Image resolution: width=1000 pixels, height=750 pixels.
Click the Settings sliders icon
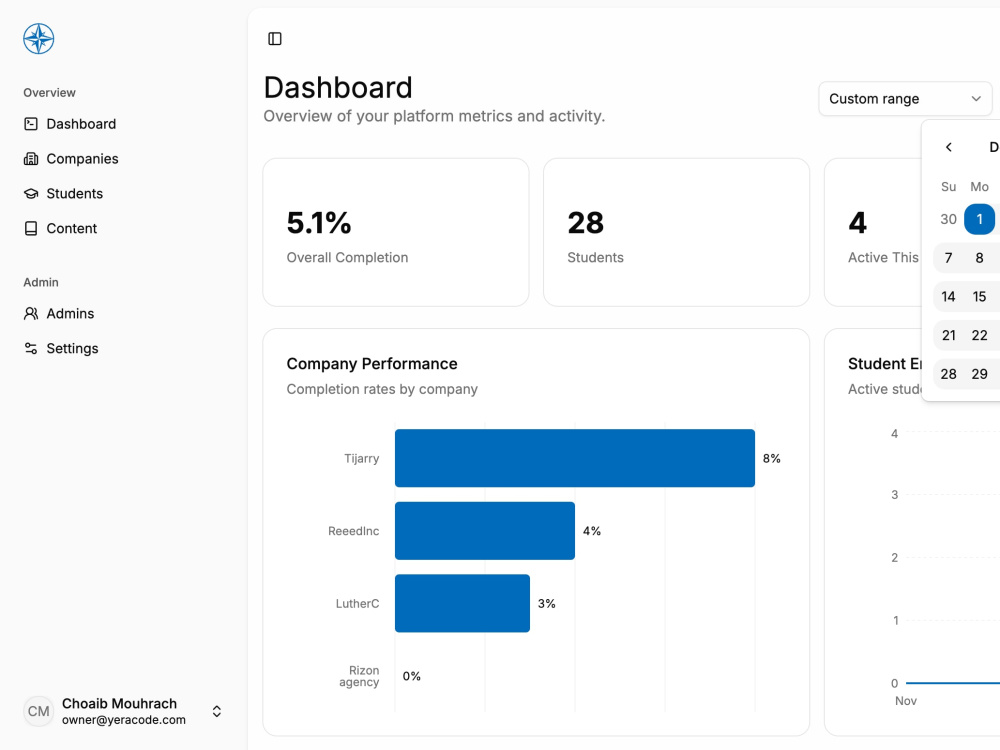(x=31, y=348)
